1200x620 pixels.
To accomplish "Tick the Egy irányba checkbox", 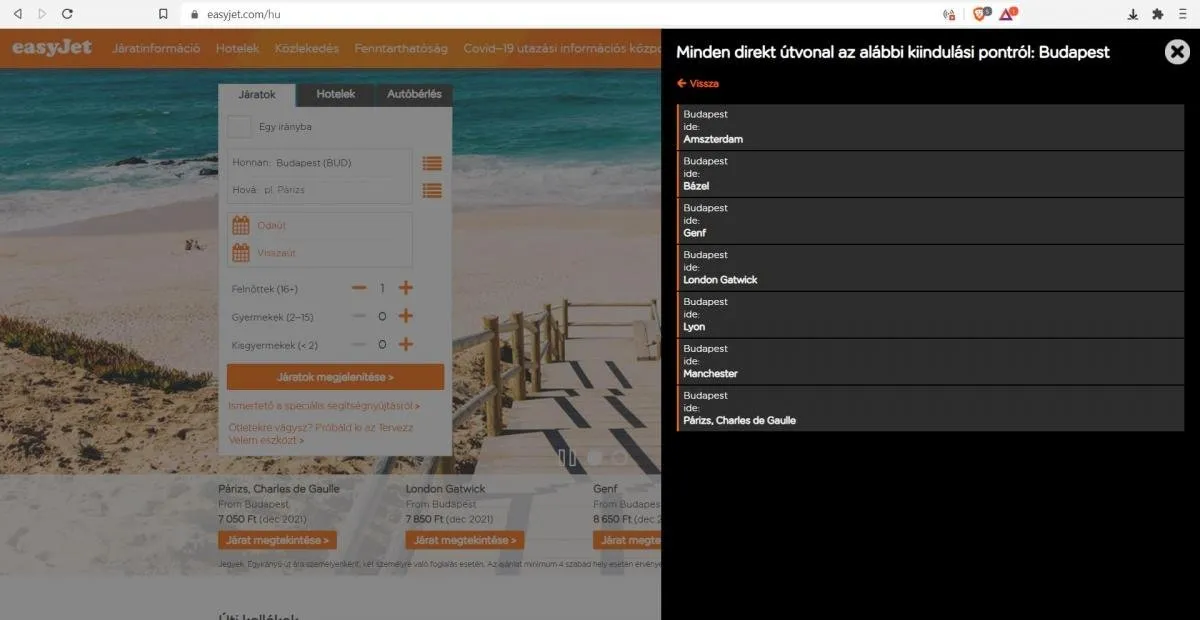I will 239,127.
